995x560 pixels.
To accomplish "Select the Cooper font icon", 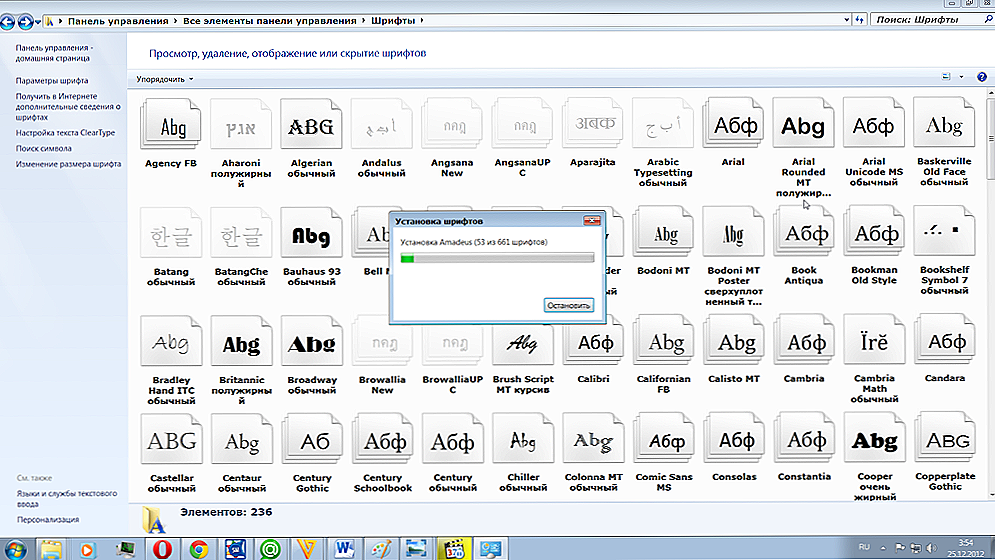I will pos(874,438).
